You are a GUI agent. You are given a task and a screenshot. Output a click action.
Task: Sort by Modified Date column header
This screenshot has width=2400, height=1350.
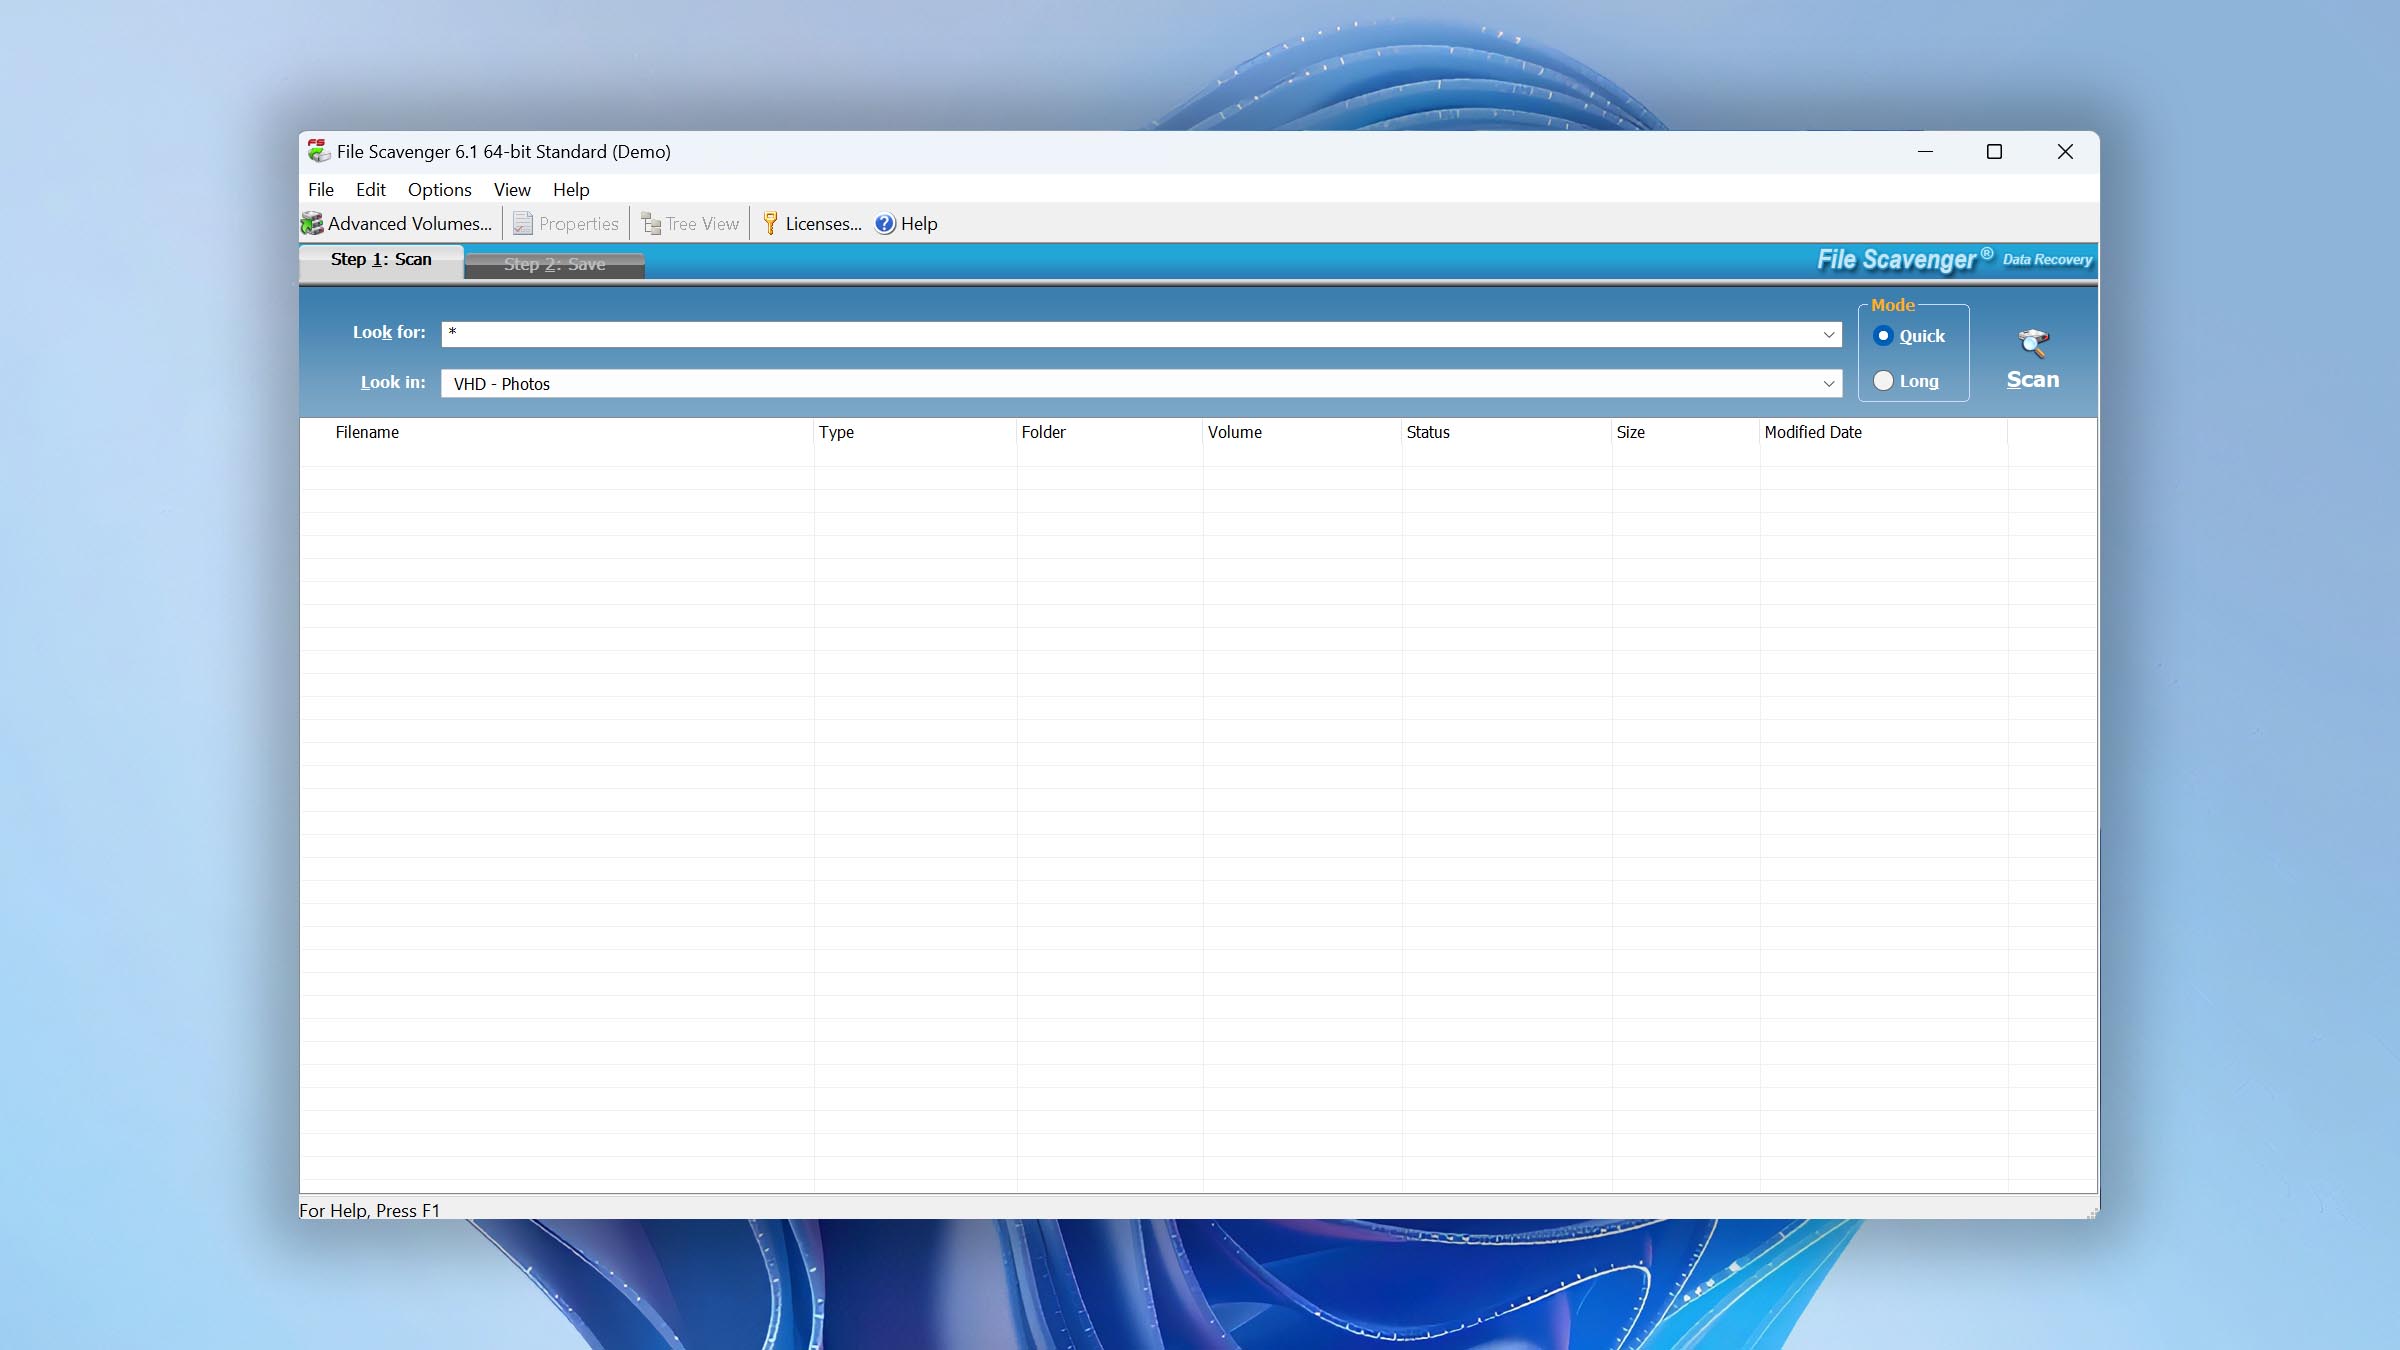1884,432
